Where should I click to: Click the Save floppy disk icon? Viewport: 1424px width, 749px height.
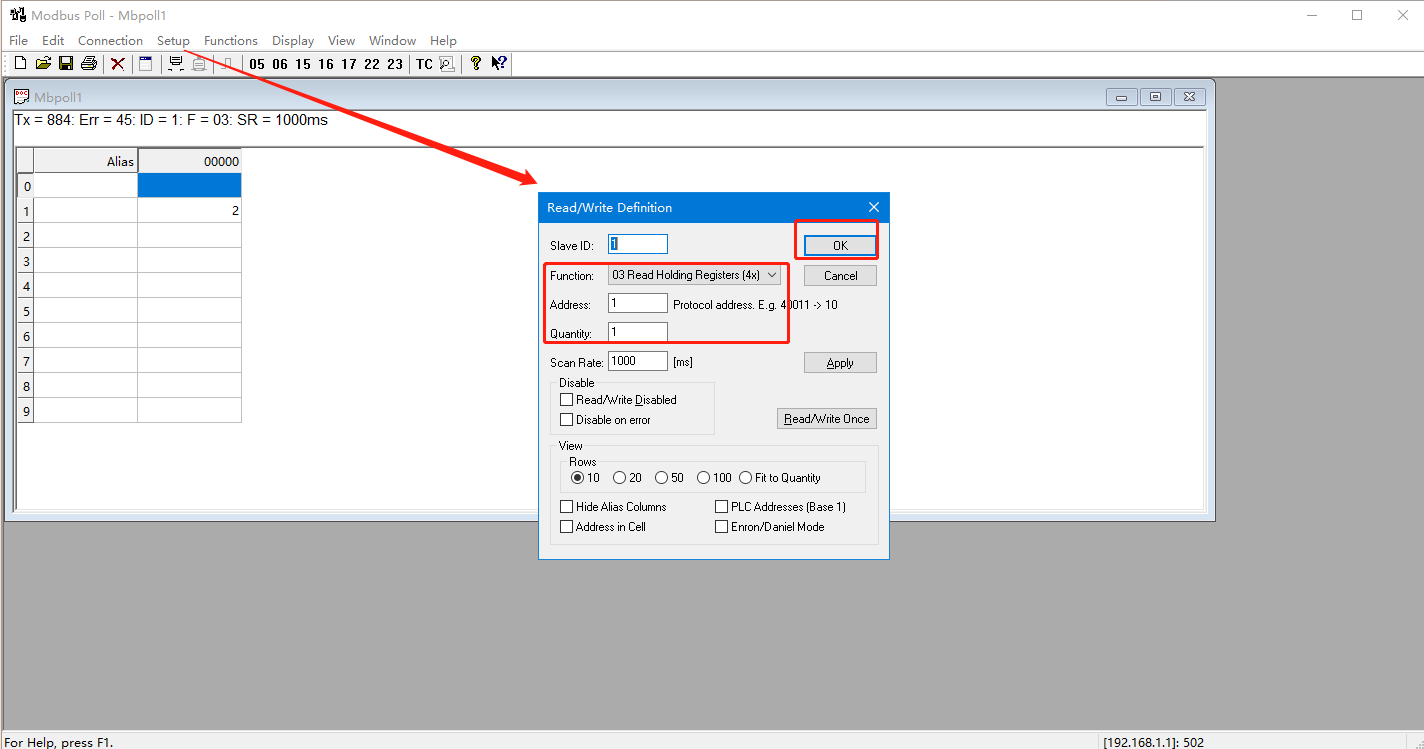66,64
